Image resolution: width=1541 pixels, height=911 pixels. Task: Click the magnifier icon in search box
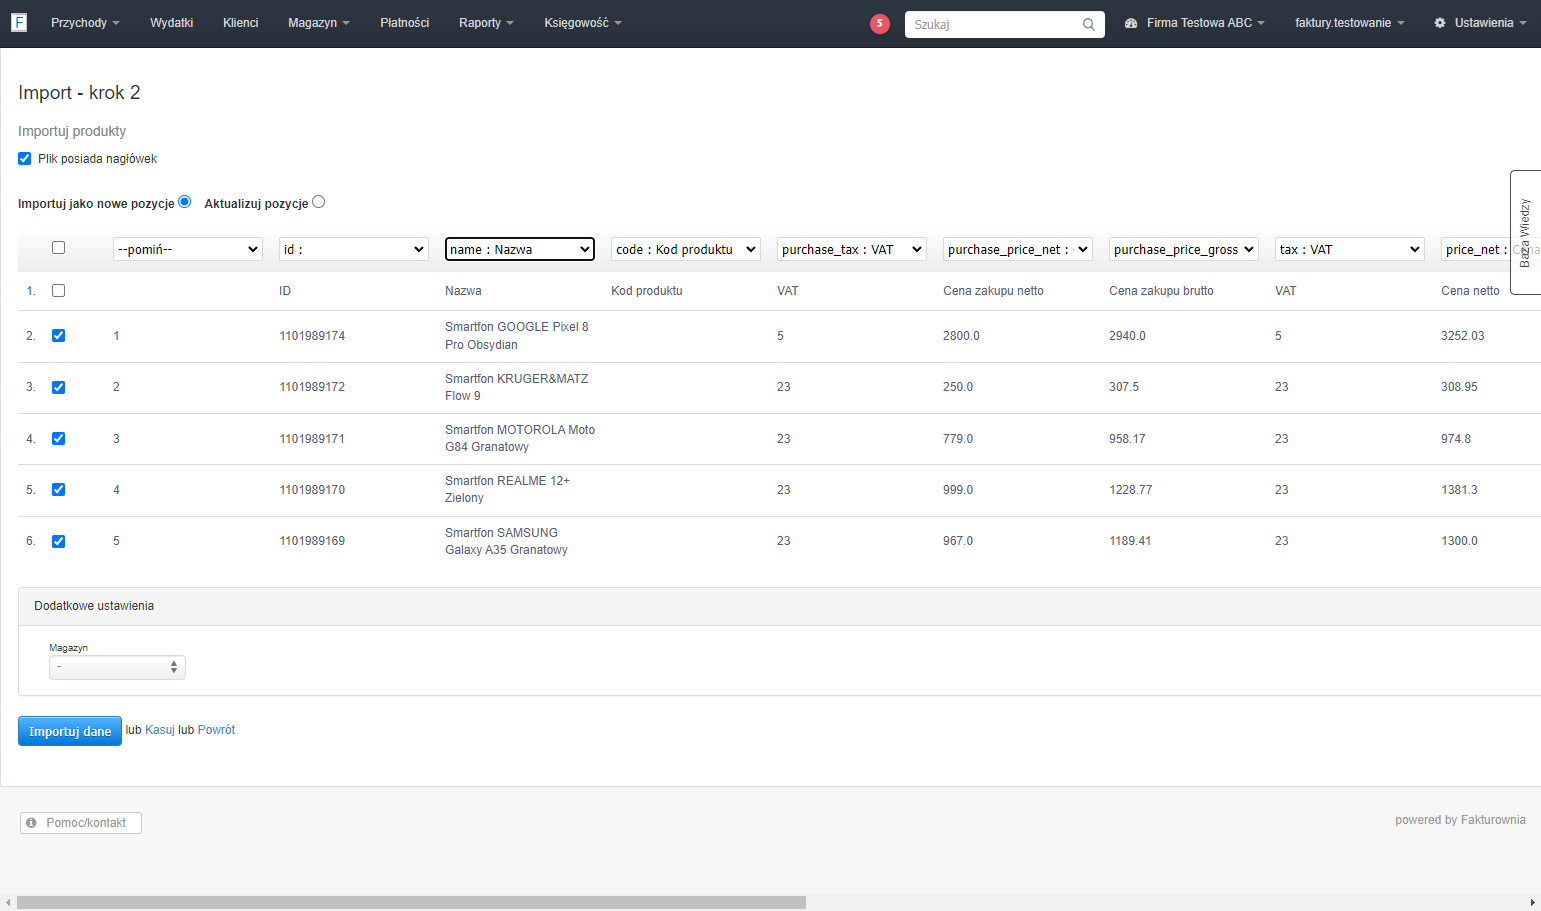click(x=1088, y=25)
